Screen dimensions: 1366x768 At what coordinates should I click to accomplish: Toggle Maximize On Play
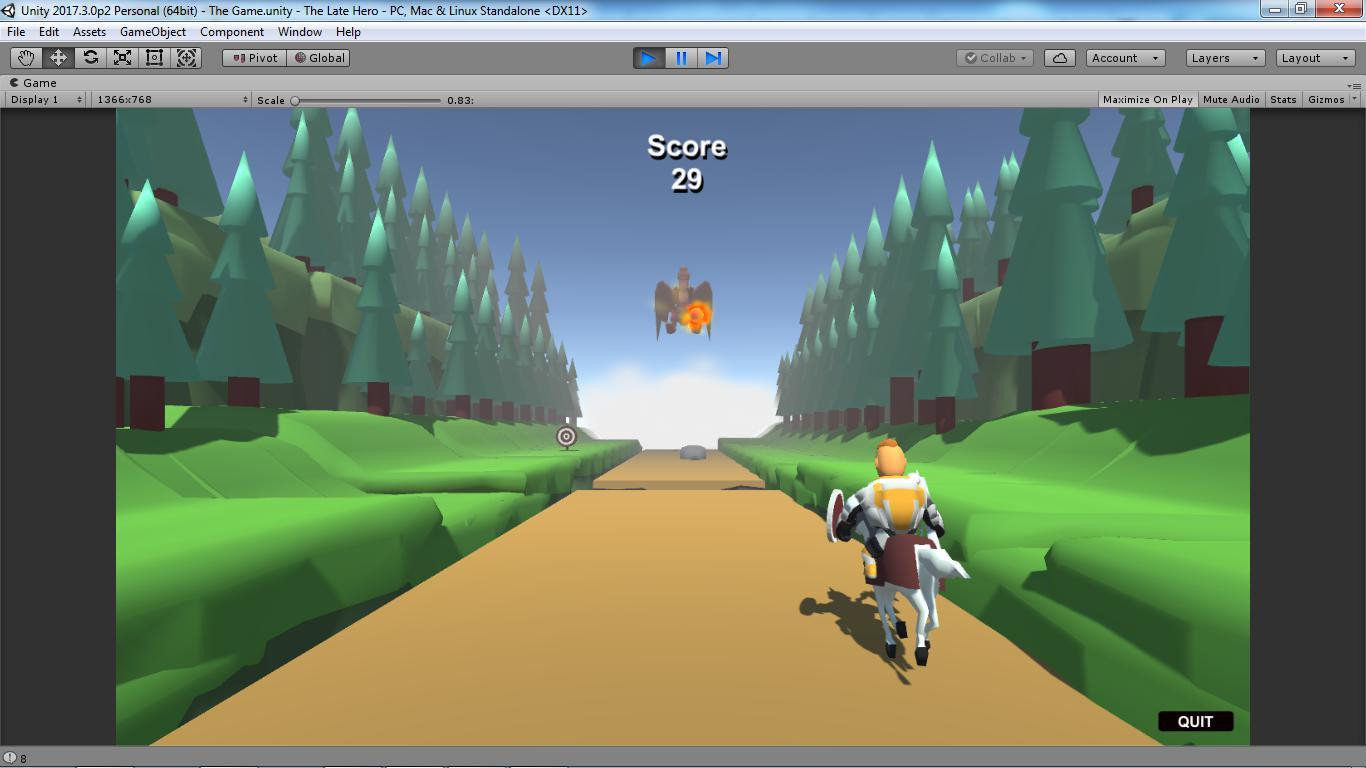point(1147,99)
